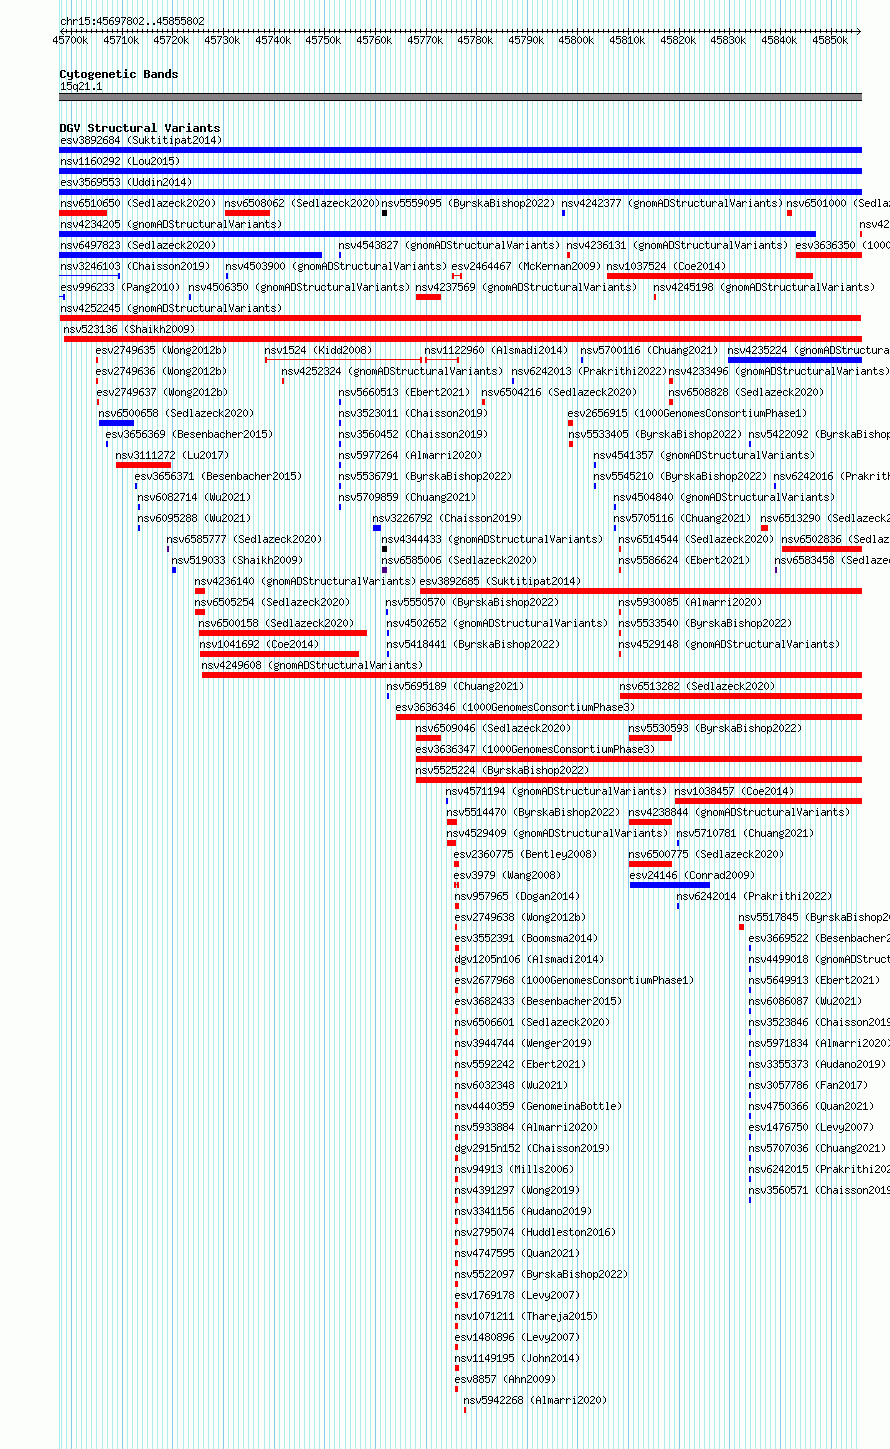Click esv996233 (Pang2010) label
This screenshot has height=1449, width=890.
point(120,287)
